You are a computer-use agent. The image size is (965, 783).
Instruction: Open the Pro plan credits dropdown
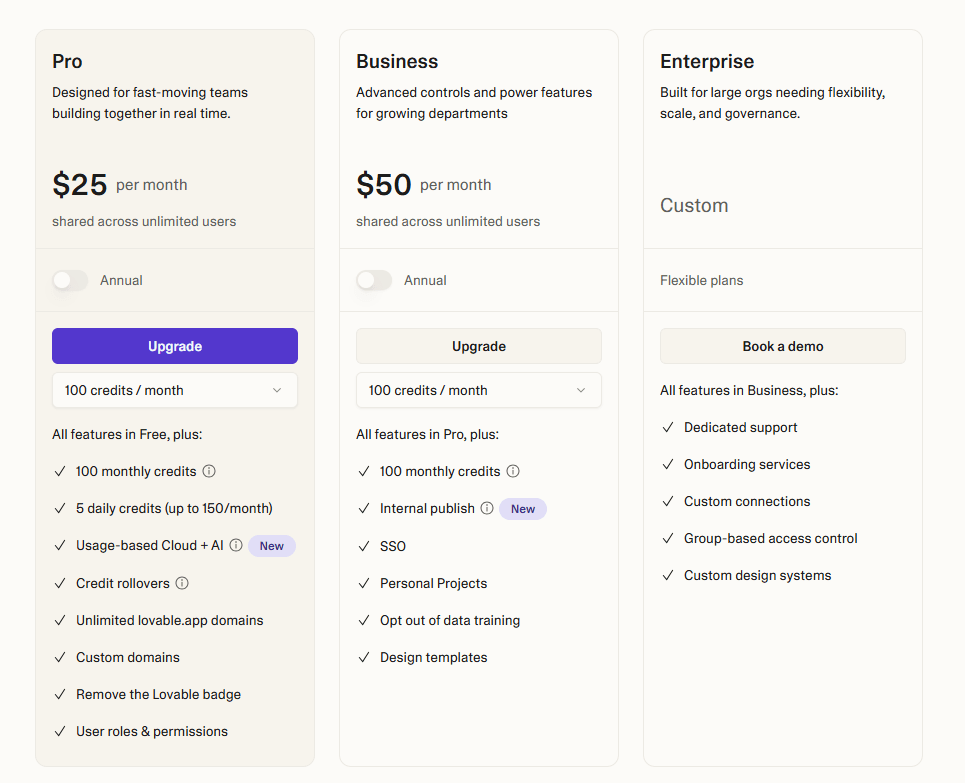click(x=175, y=390)
